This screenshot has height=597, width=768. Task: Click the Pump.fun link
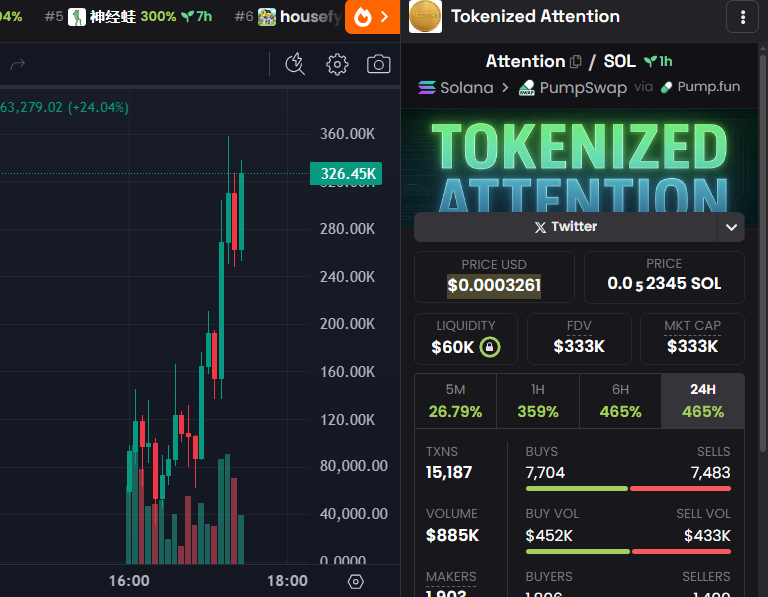click(700, 87)
